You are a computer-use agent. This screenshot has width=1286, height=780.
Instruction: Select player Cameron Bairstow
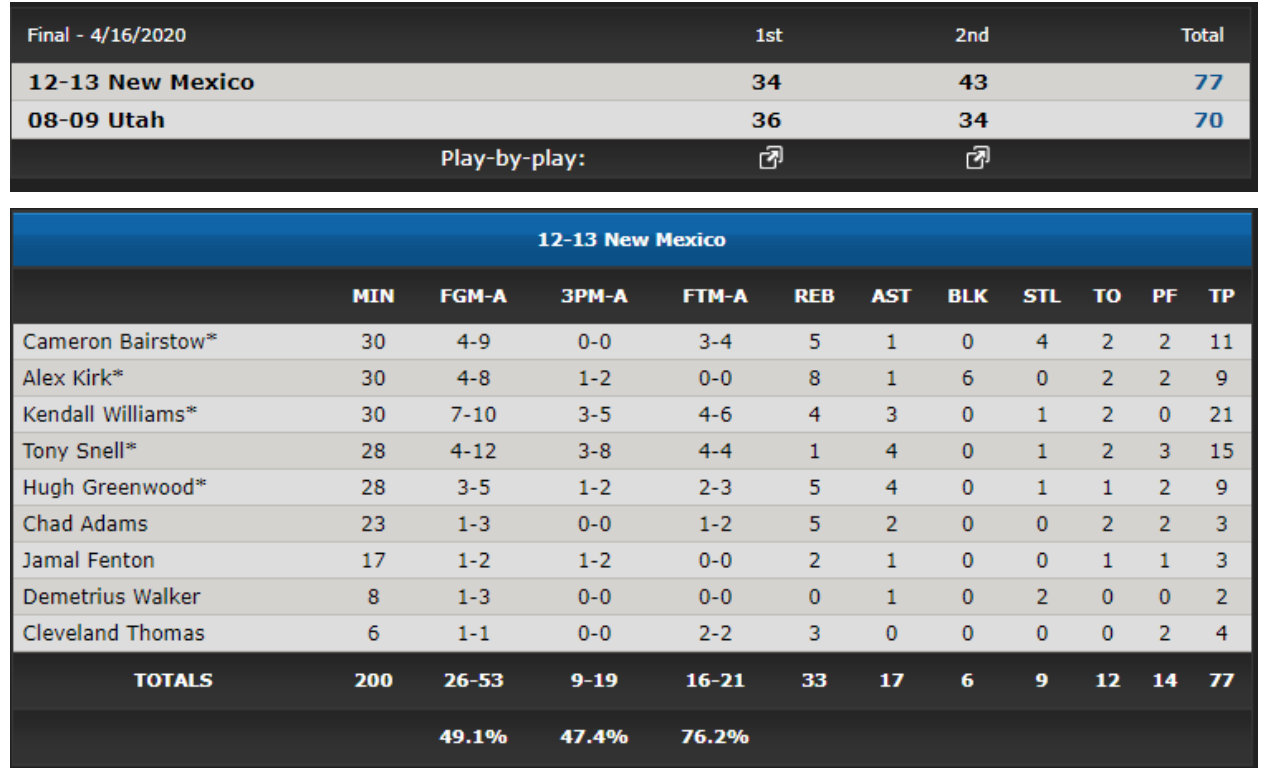point(120,341)
